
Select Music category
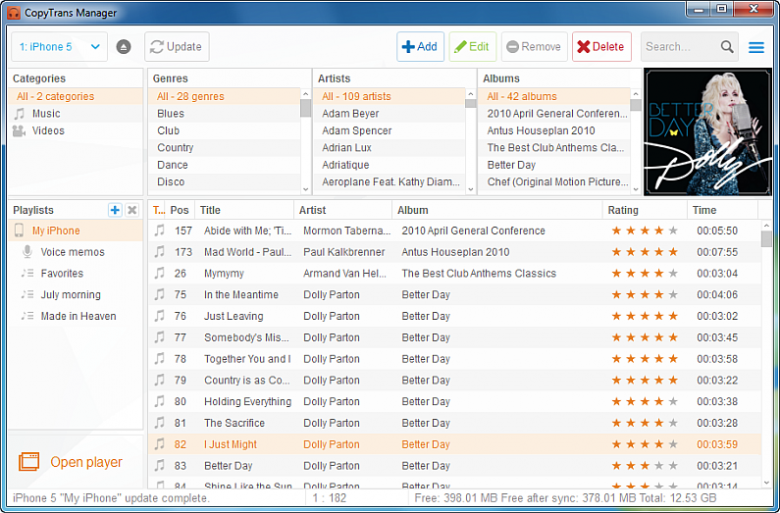(x=46, y=114)
